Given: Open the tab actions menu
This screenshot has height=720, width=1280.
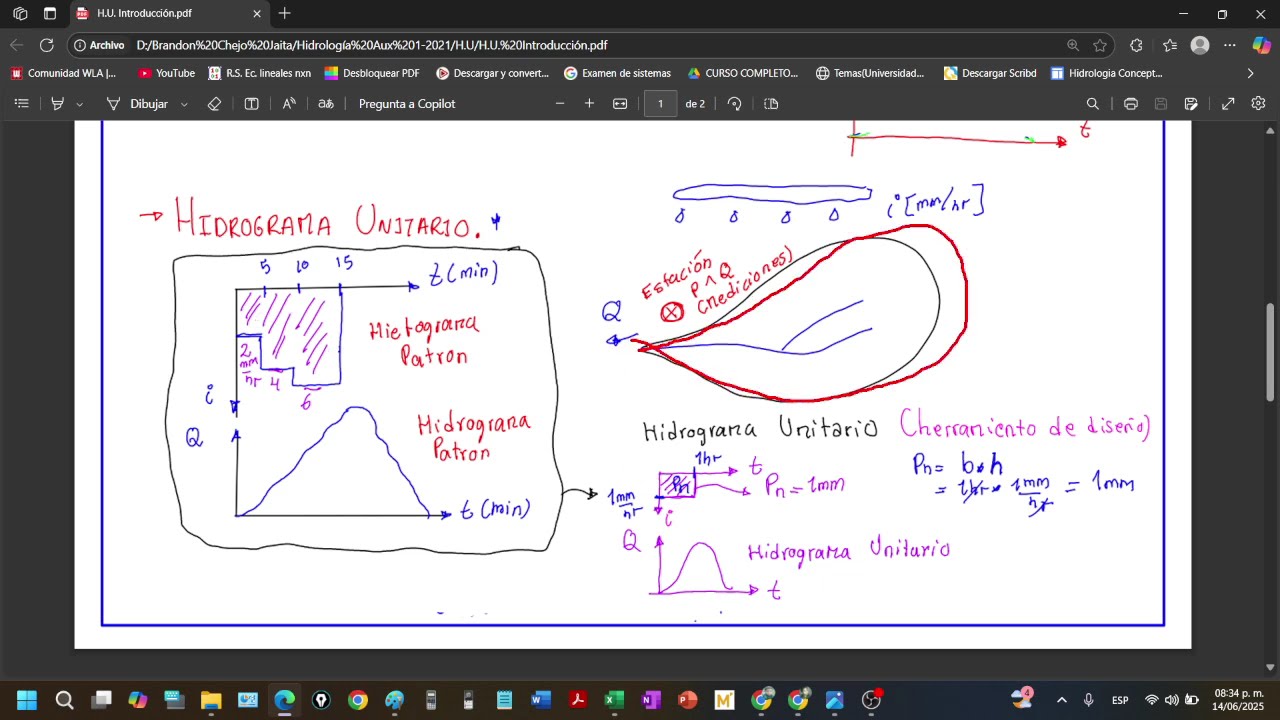Looking at the screenshot, I should point(50,14).
